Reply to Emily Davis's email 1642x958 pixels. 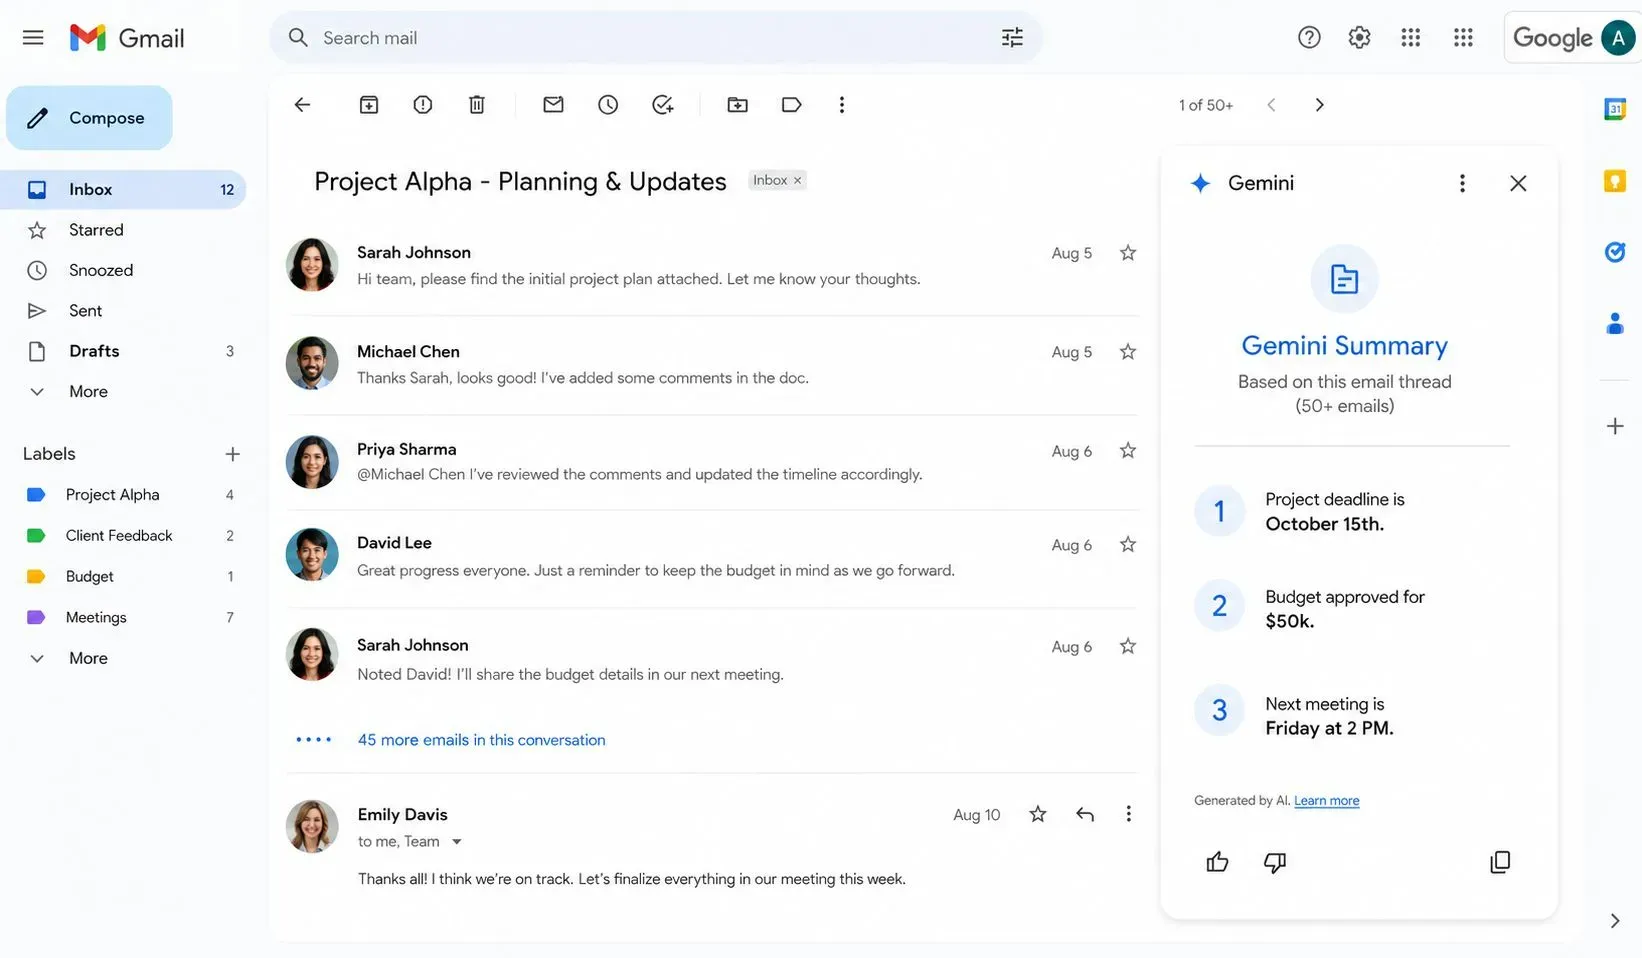click(1085, 814)
